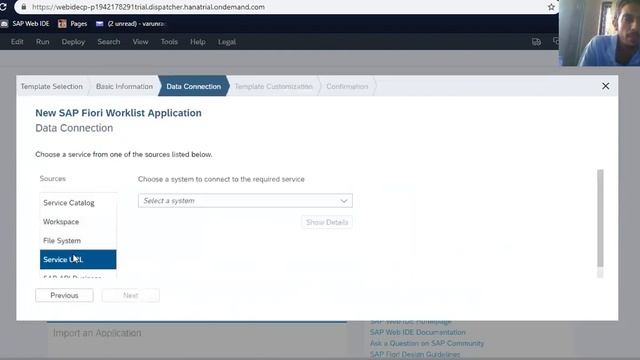Choose Workspace source

pyautogui.click(x=78, y=222)
